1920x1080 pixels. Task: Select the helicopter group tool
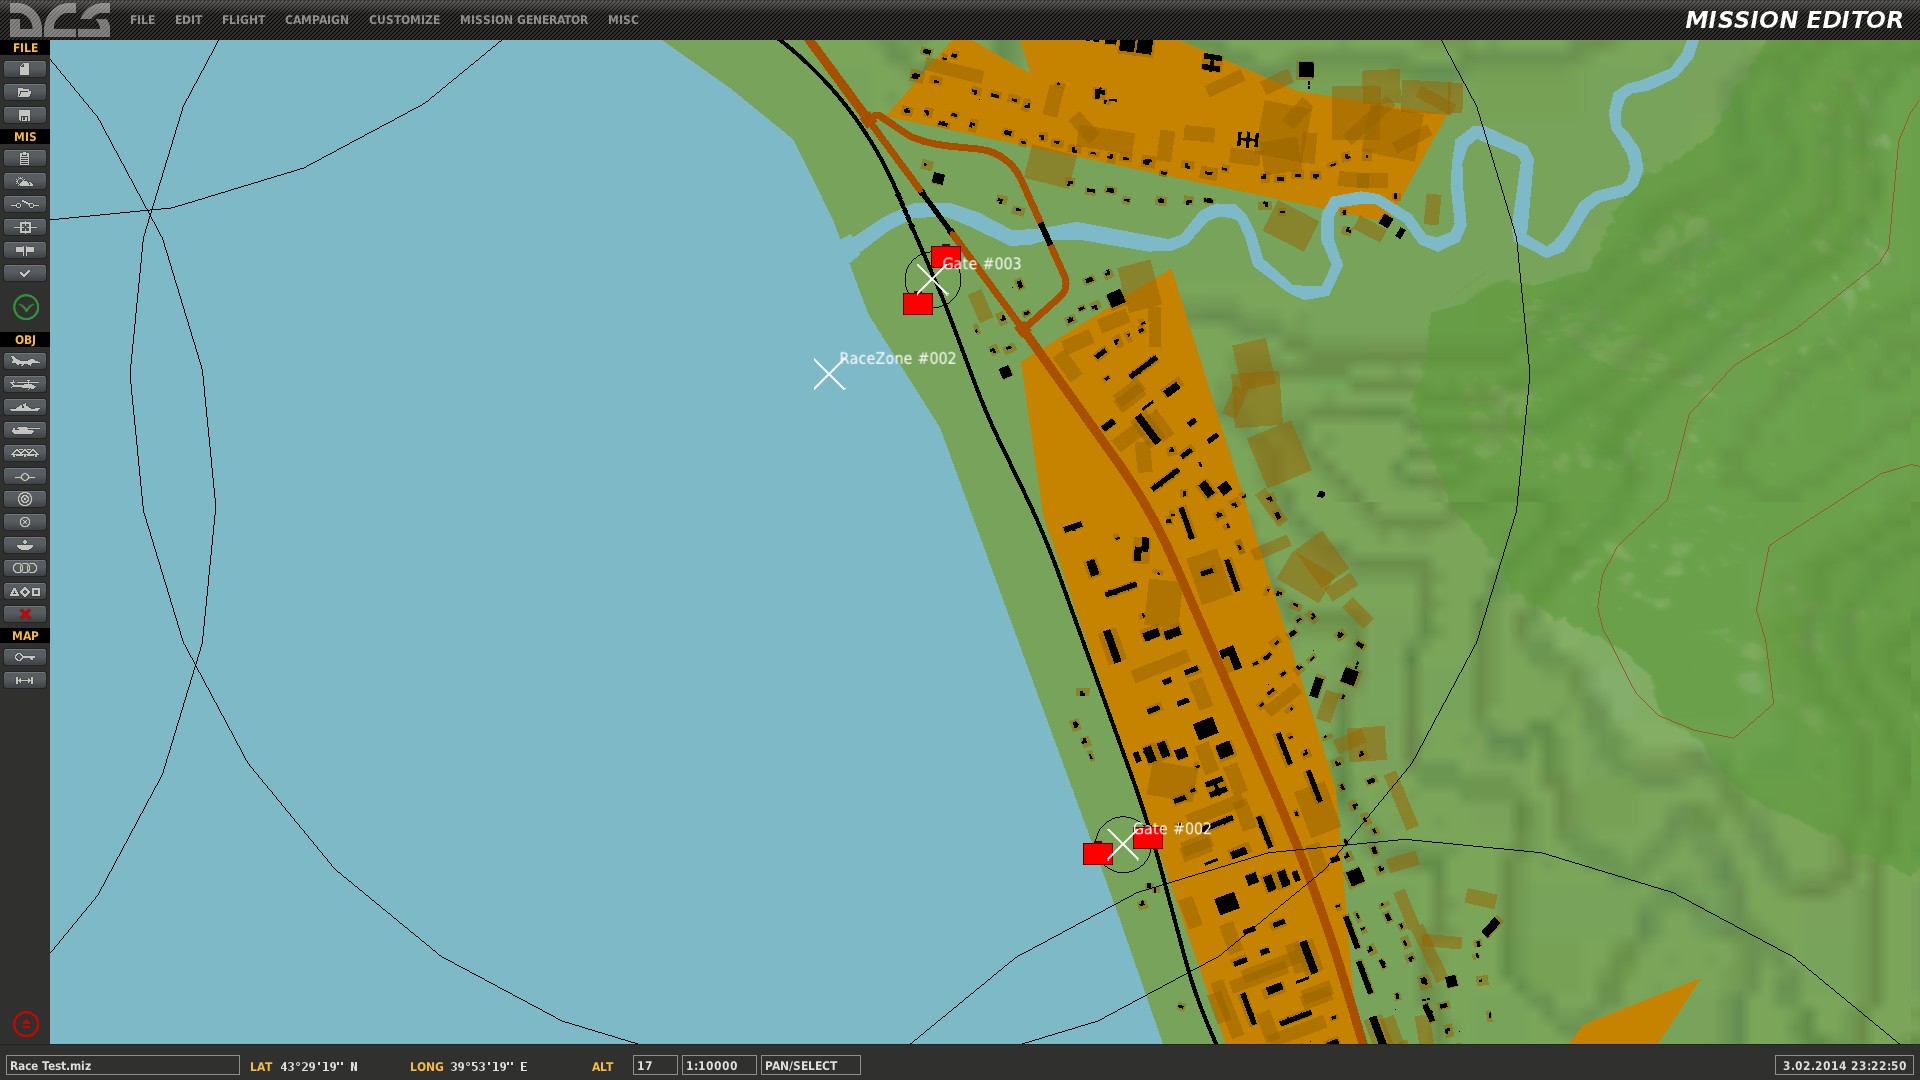pyautogui.click(x=25, y=384)
